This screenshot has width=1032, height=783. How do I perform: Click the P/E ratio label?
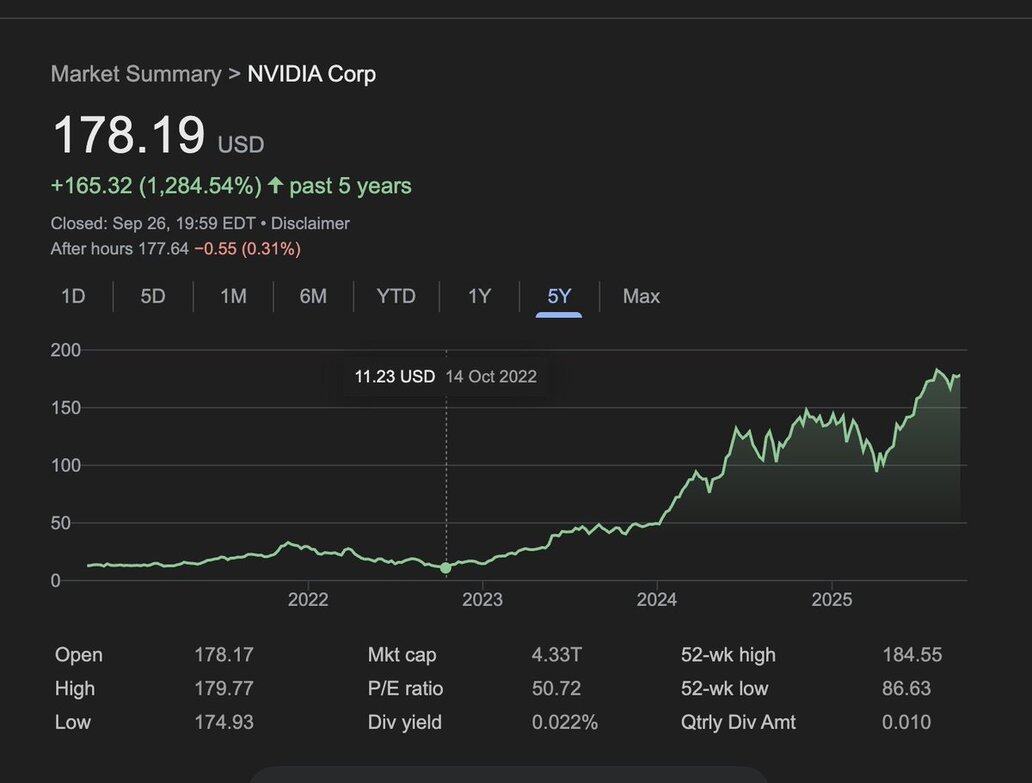pyautogui.click(x=405, y=688)
